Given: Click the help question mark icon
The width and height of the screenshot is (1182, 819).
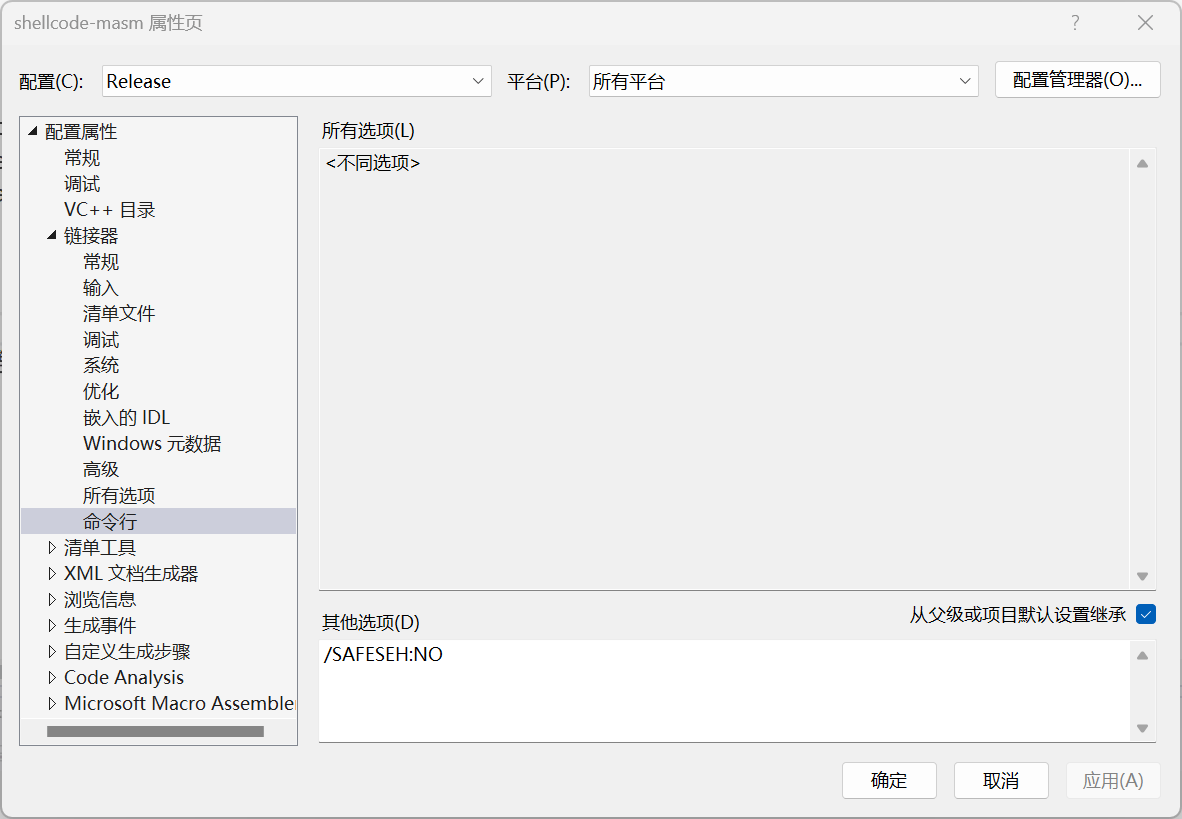Looking at the screenshot, I should click(1075, 23).
